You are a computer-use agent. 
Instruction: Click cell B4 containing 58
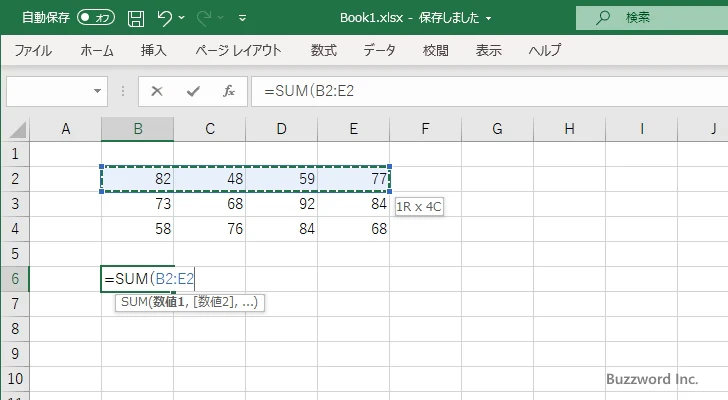pyautogui.click(x=138, y=229)
